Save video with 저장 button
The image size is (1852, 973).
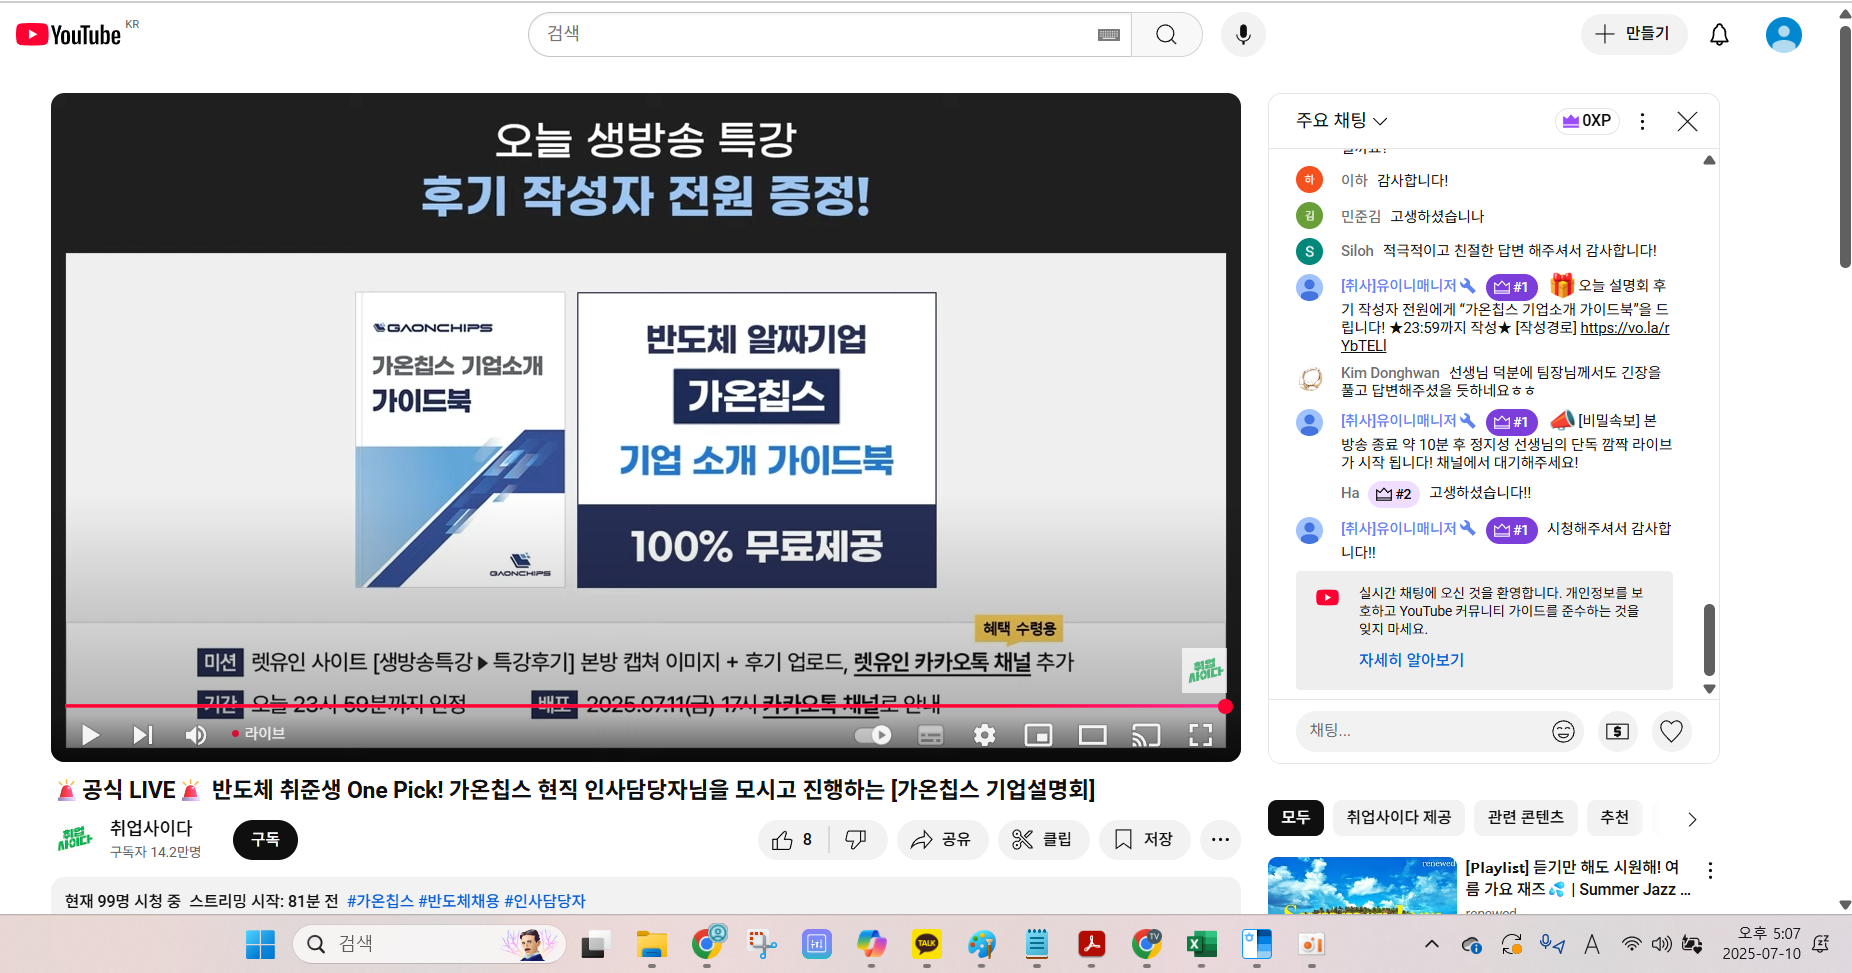1144,840
